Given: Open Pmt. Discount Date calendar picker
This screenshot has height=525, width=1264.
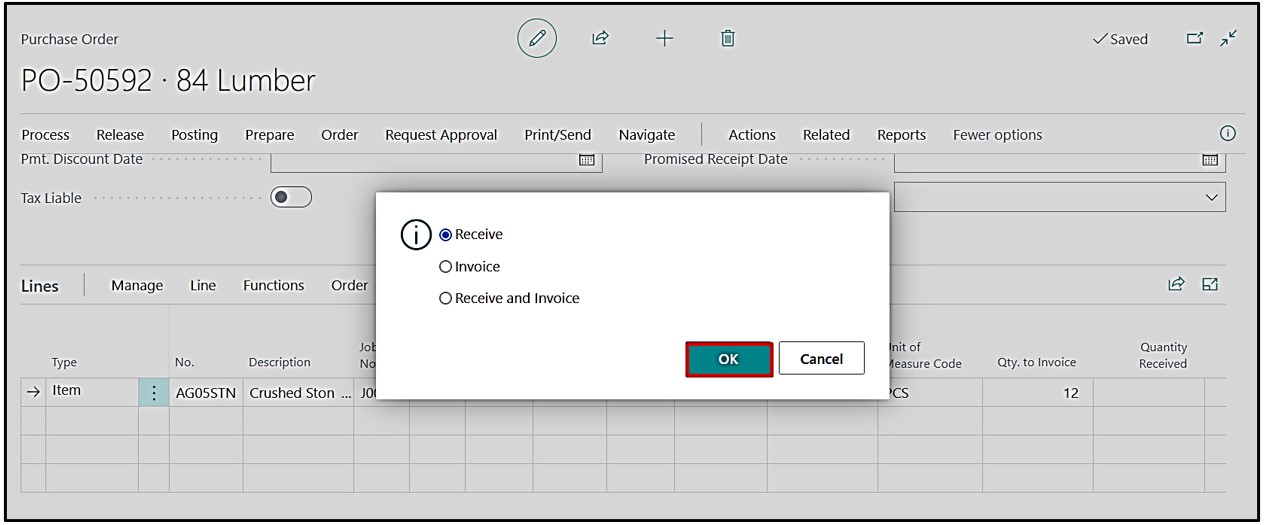Looking at the screenshot, I should pos(587,160).
